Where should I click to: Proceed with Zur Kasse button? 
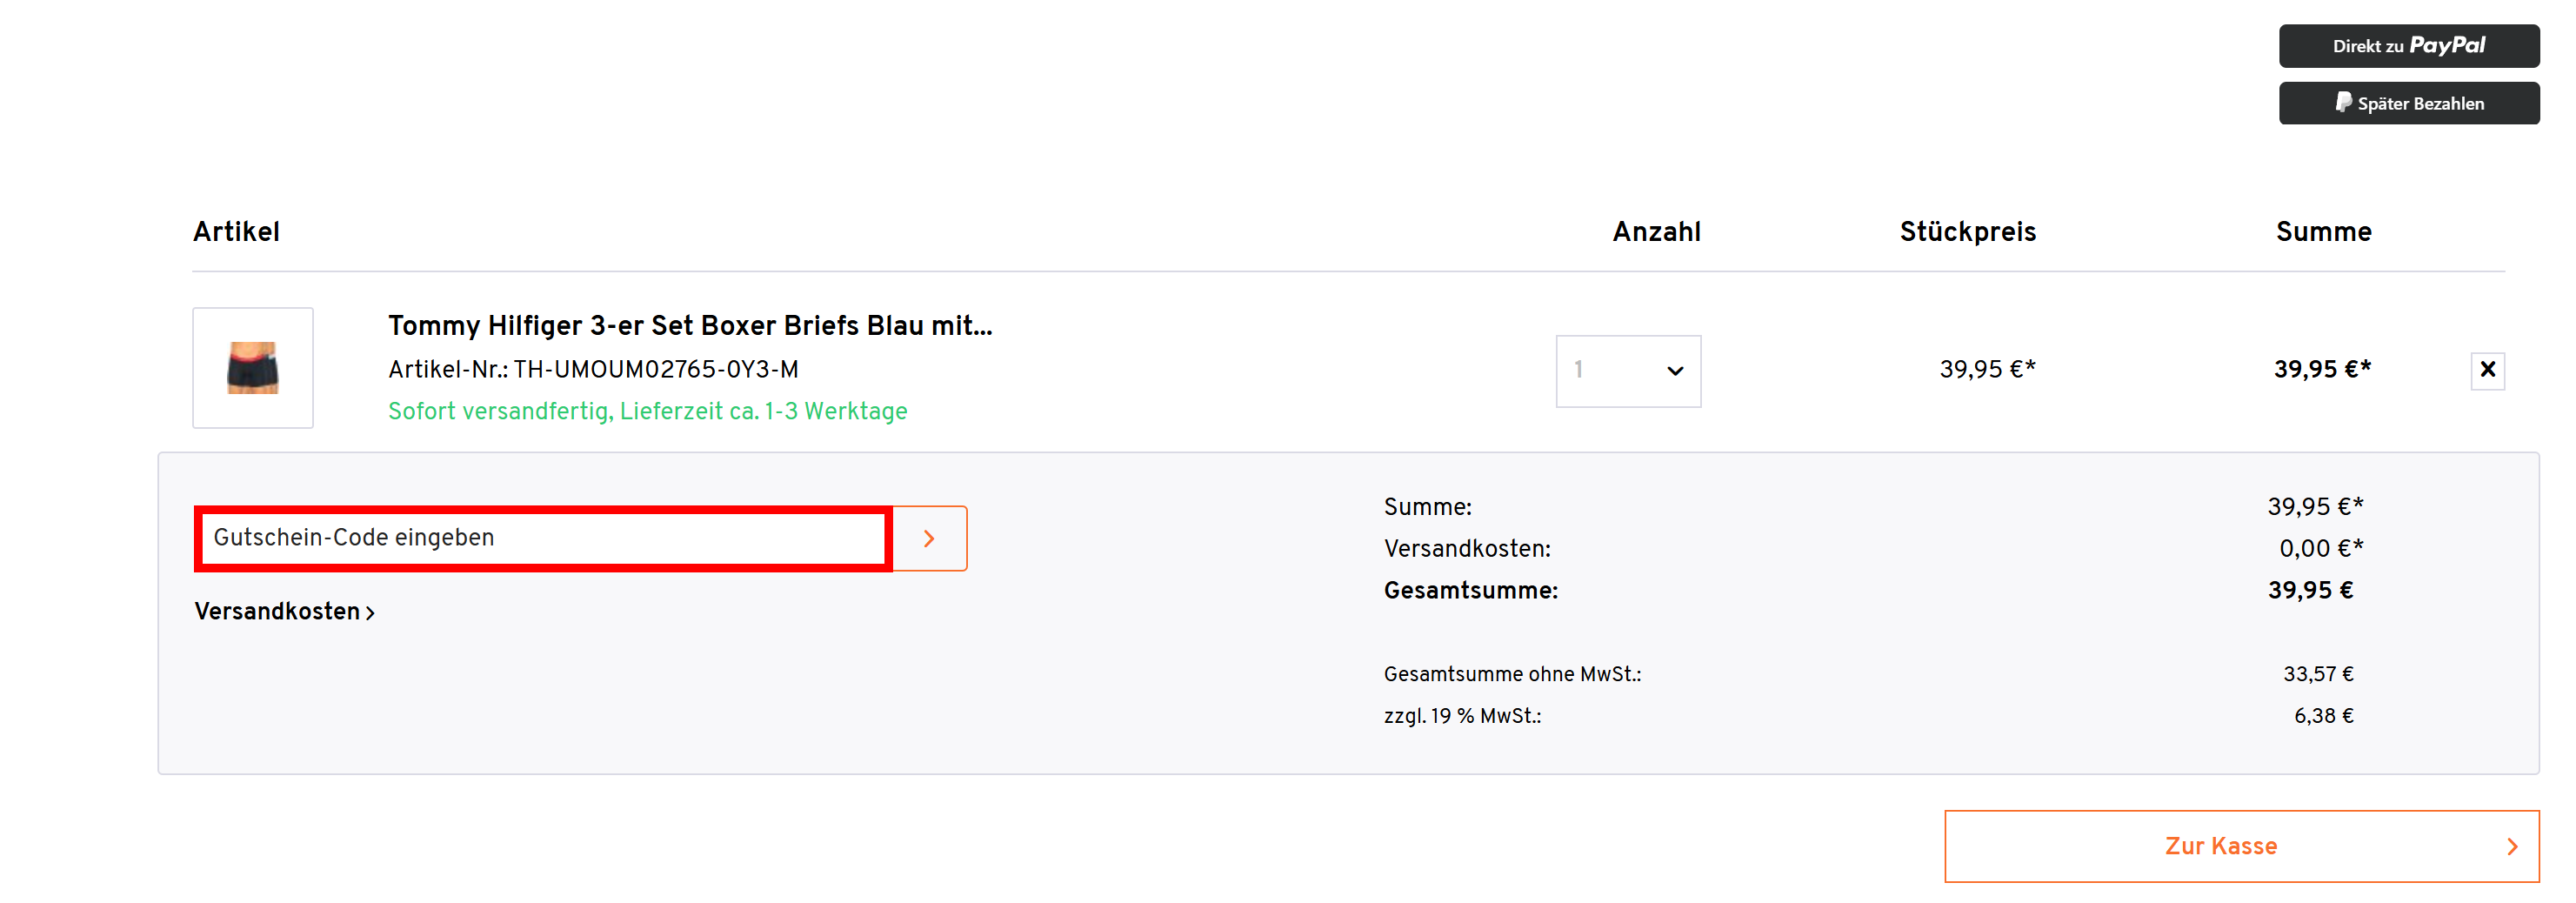click(2241, 846)
